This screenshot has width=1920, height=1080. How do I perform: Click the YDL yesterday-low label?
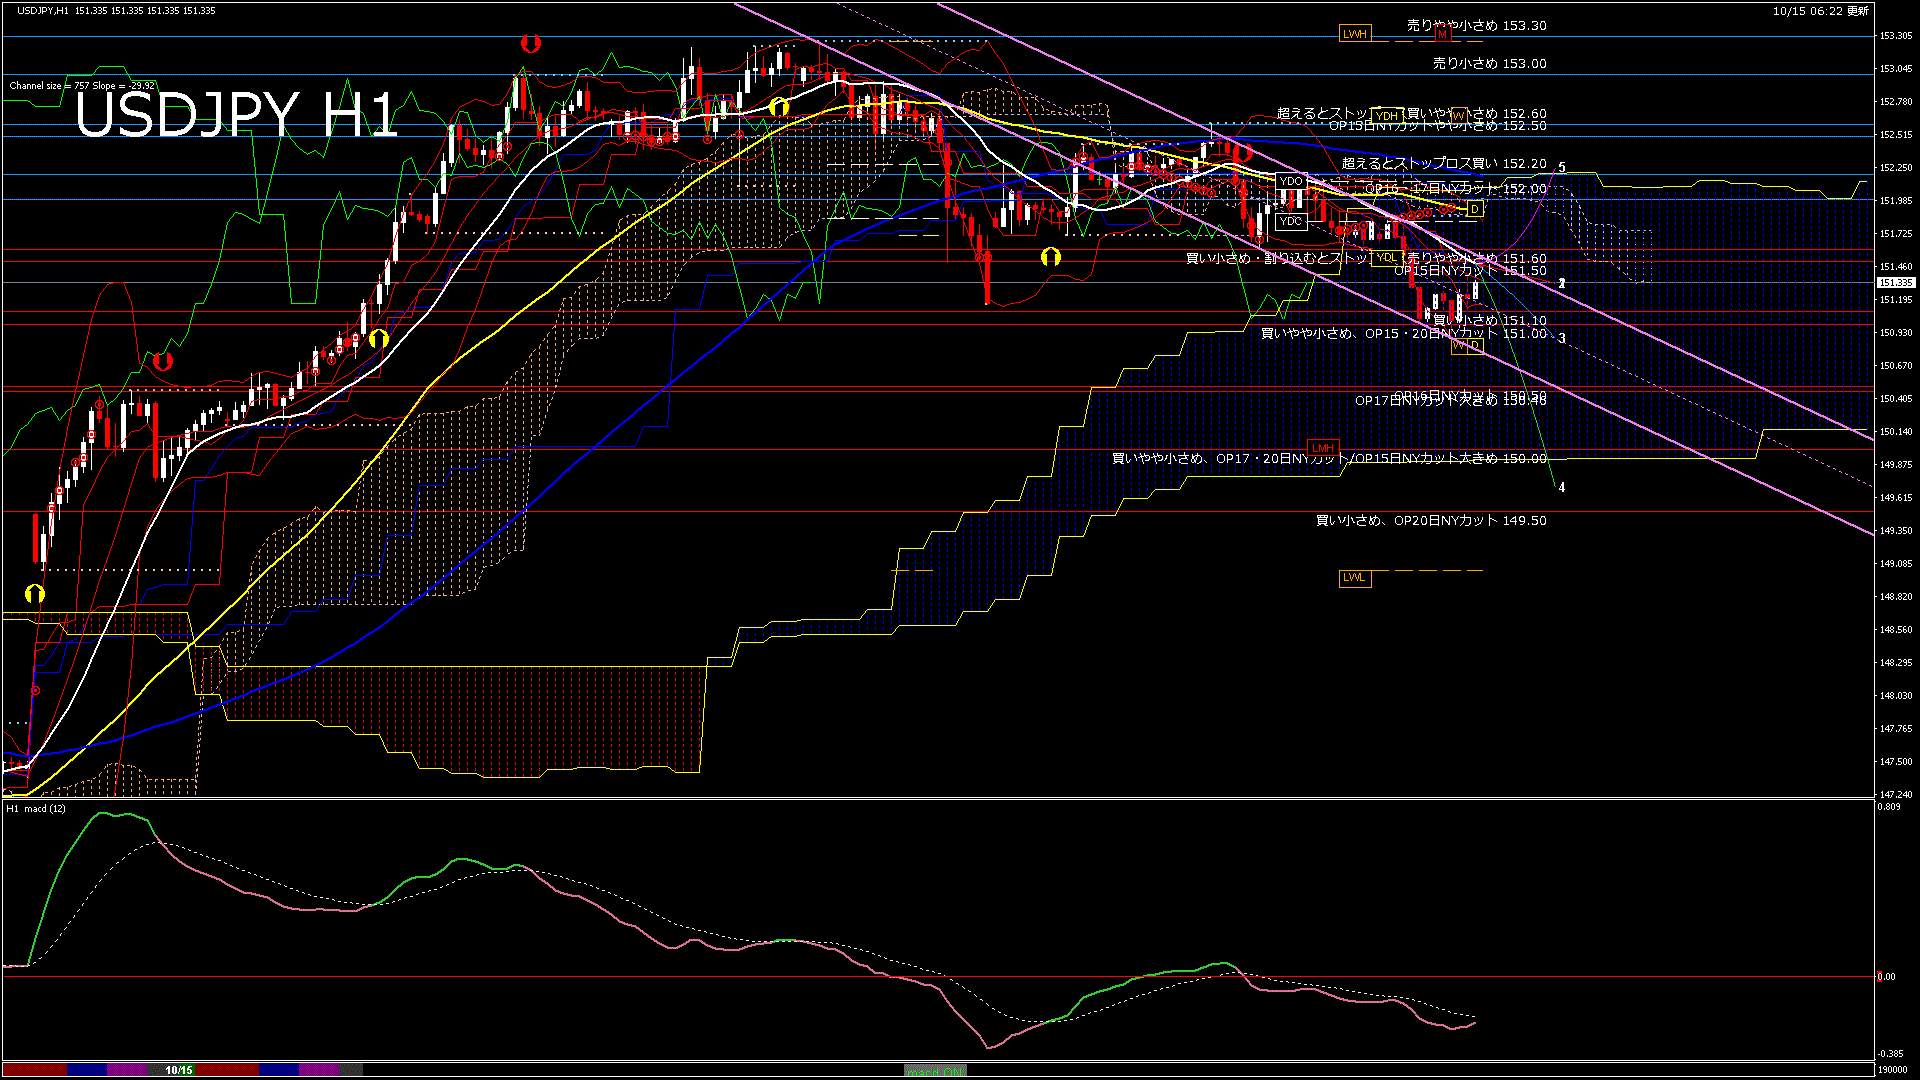point(1386,258)
